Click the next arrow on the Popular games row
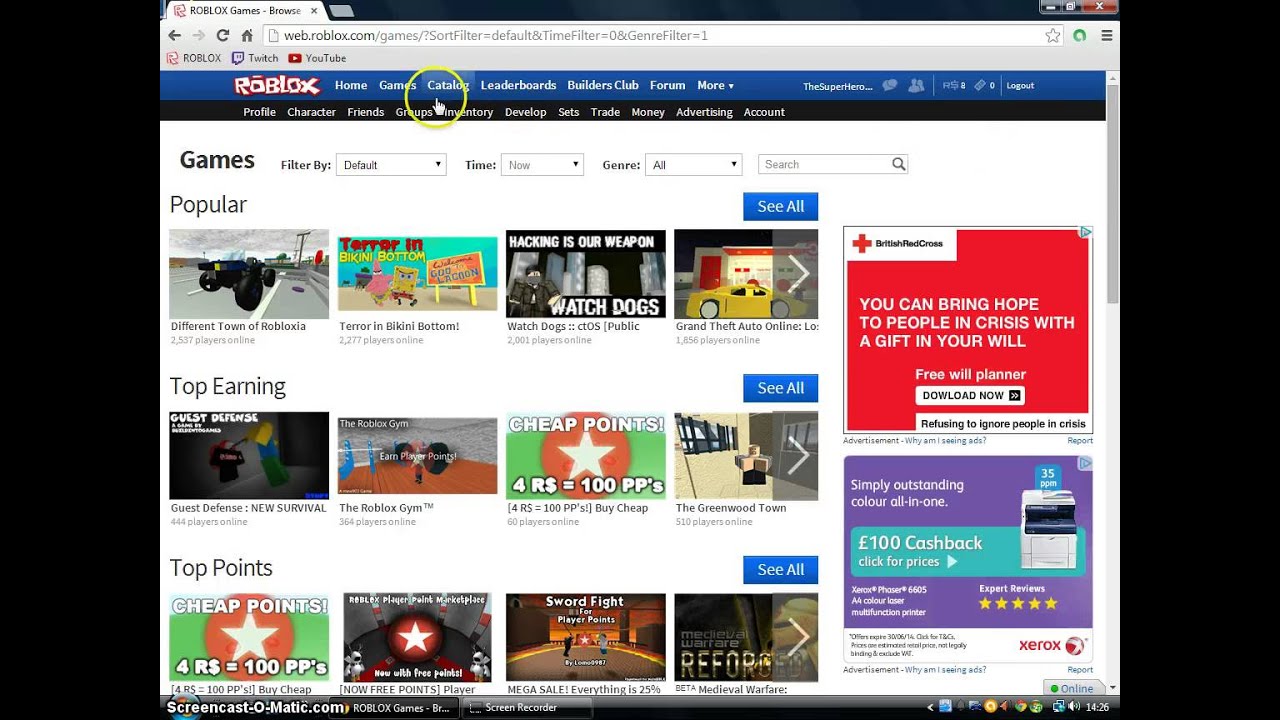The width and height of the screenshot is (1280, 720). pos(797,273)
